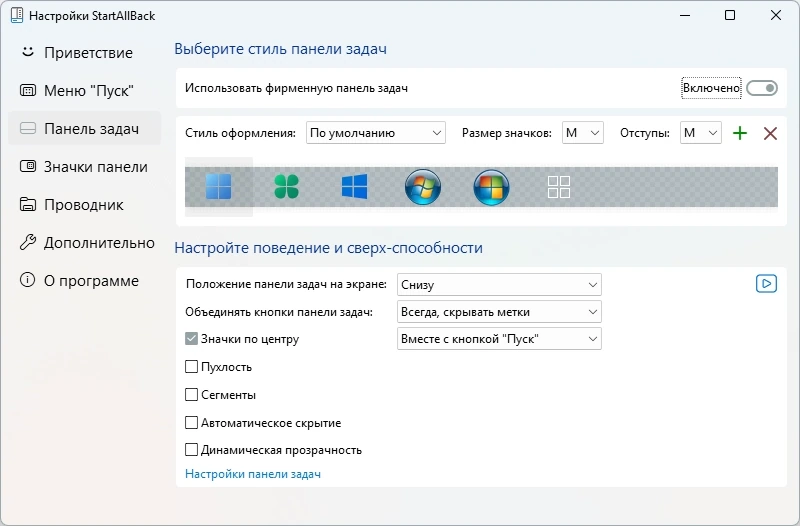
Task: Choose the green clover start button
Action: coord(286,187)
